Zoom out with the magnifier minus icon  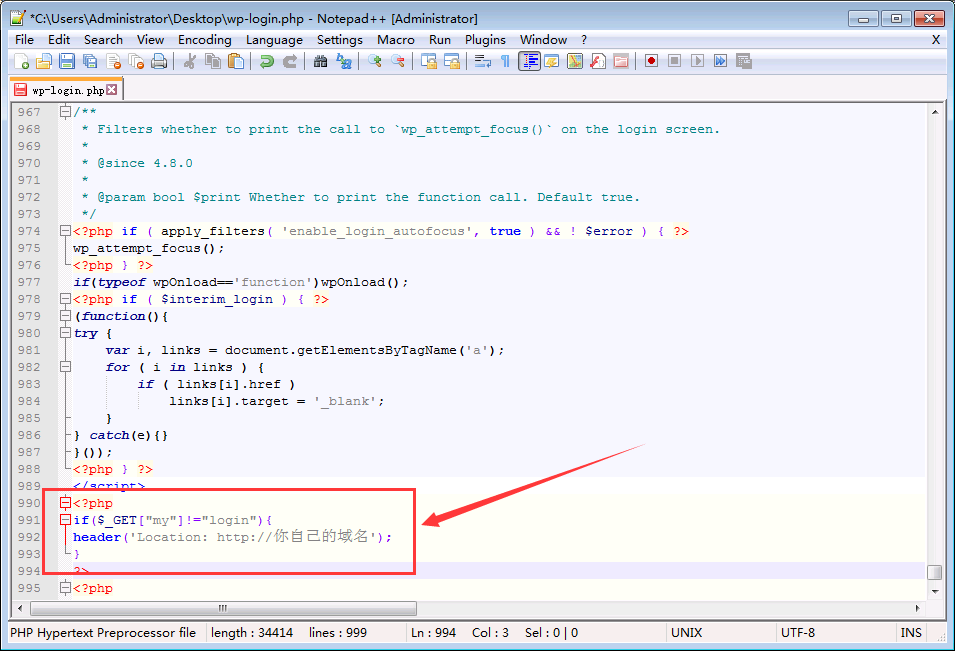(398, 62)
